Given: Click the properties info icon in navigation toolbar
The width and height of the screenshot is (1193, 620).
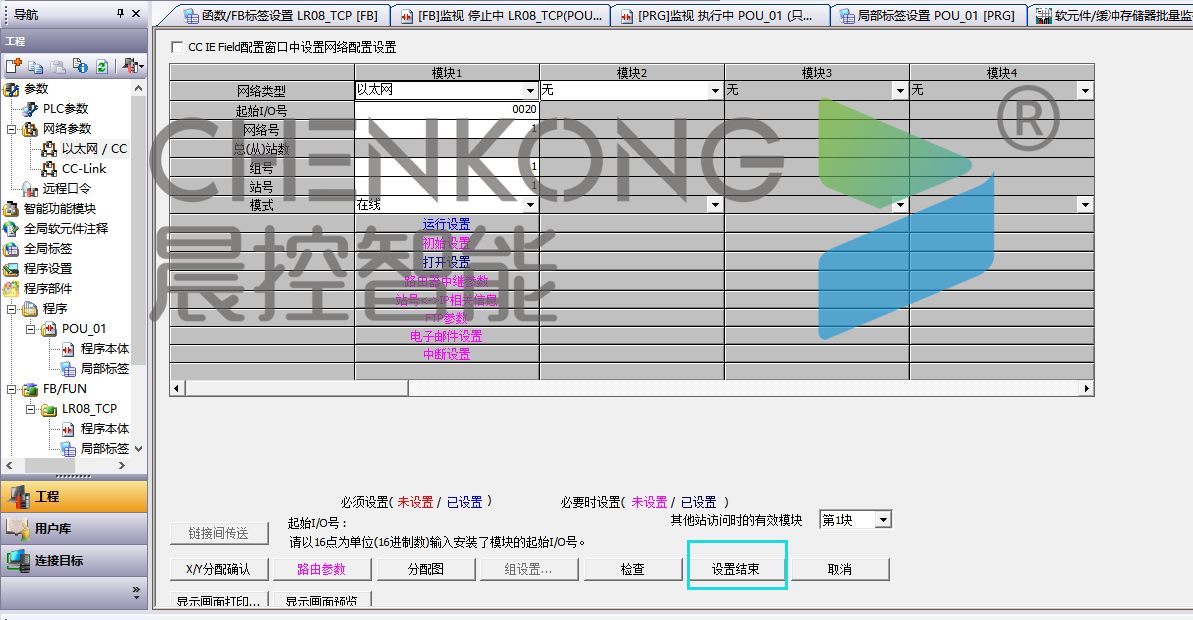Looking at the screenshot, I should coord(80,66).
